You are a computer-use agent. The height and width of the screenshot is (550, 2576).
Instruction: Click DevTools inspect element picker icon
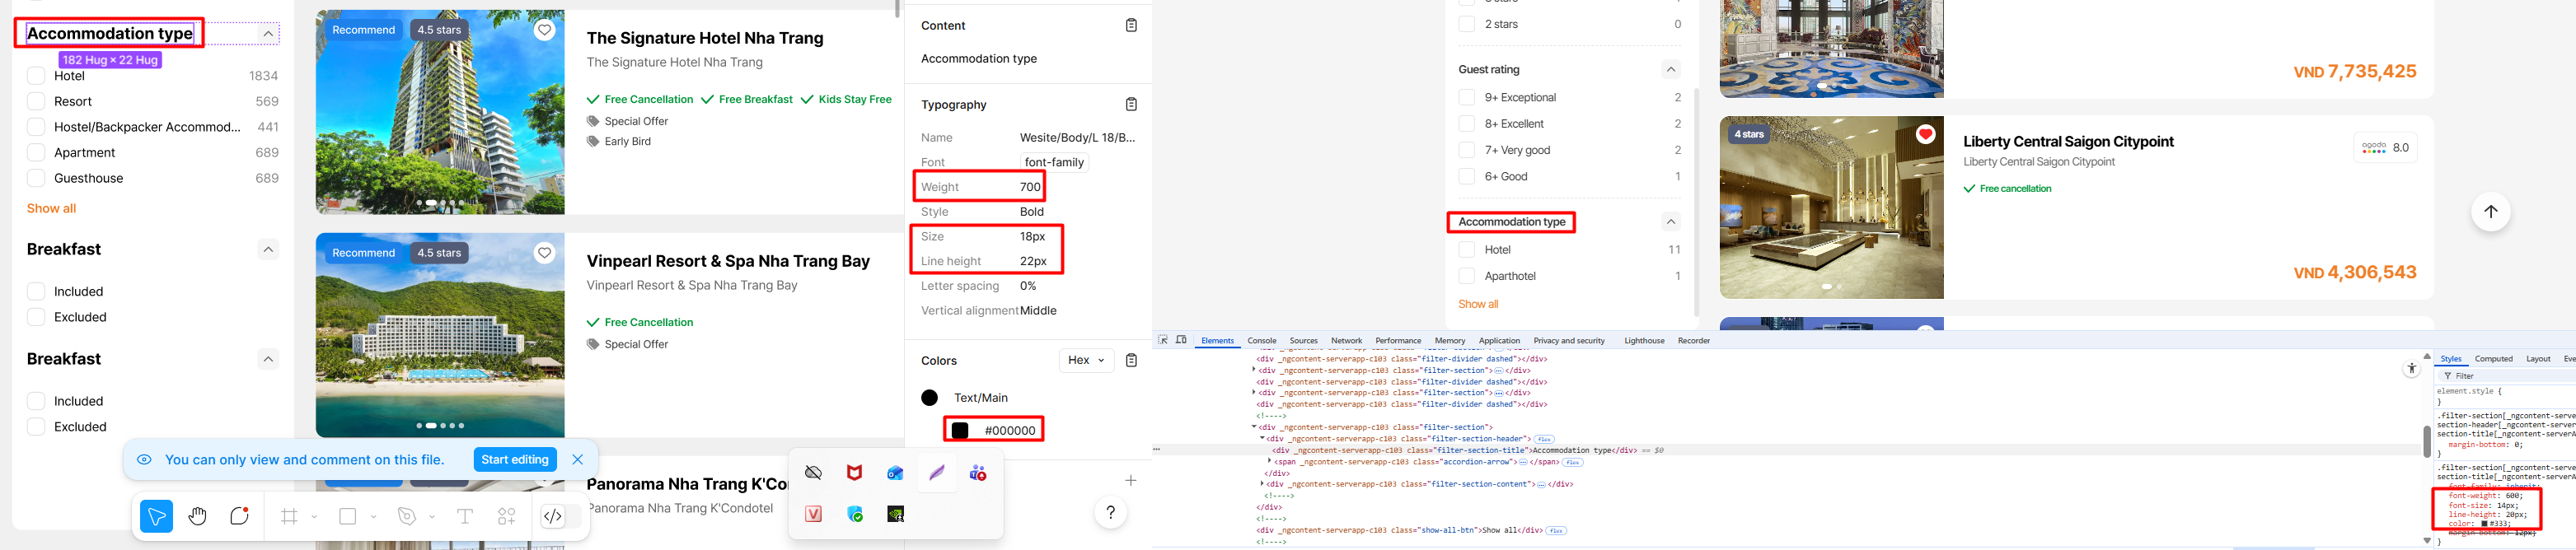pyautogui.click(x=1163, y=340)
